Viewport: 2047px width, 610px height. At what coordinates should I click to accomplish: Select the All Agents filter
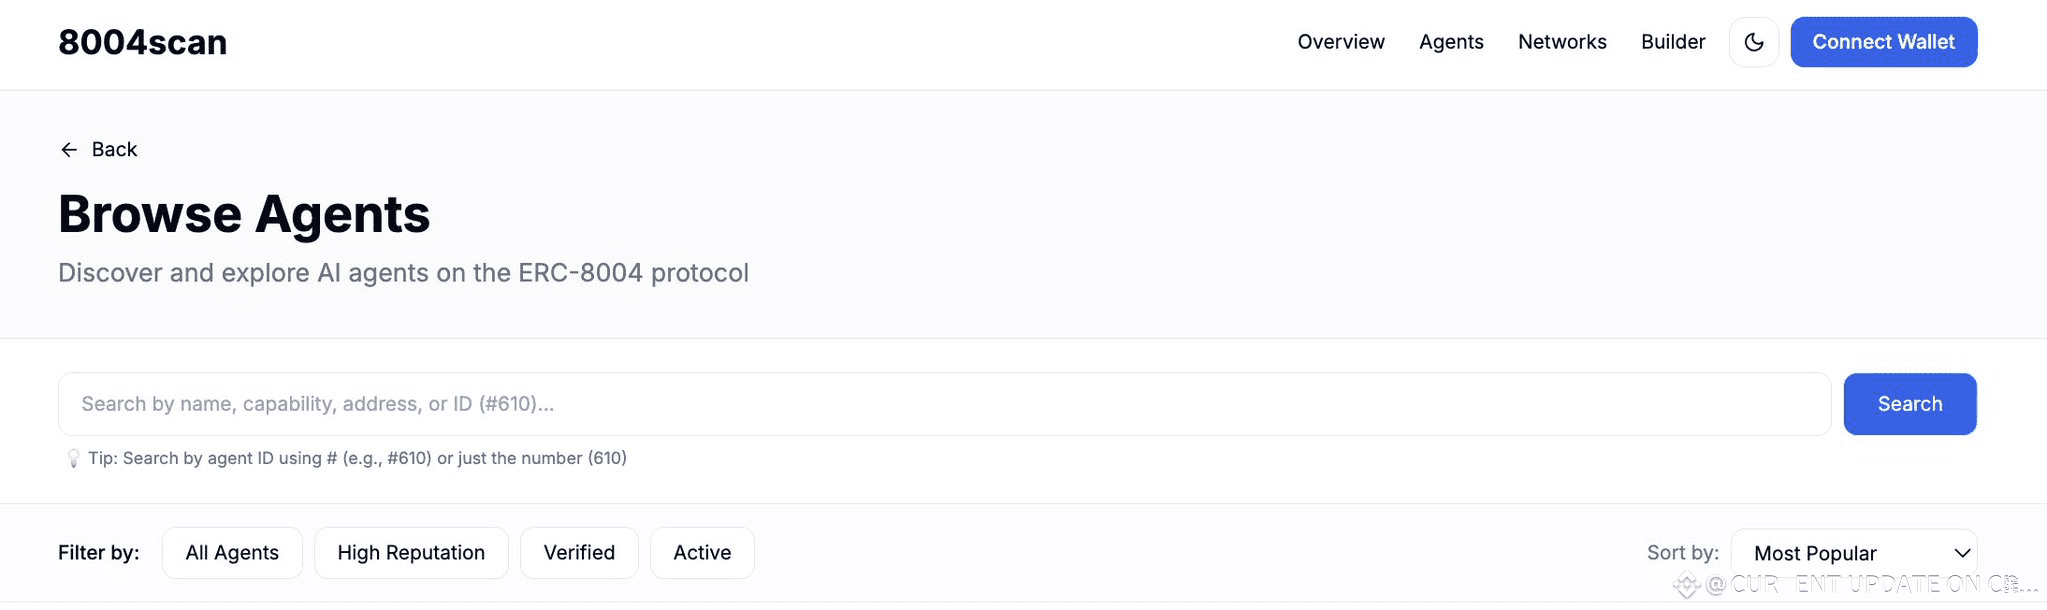point(232,553)
